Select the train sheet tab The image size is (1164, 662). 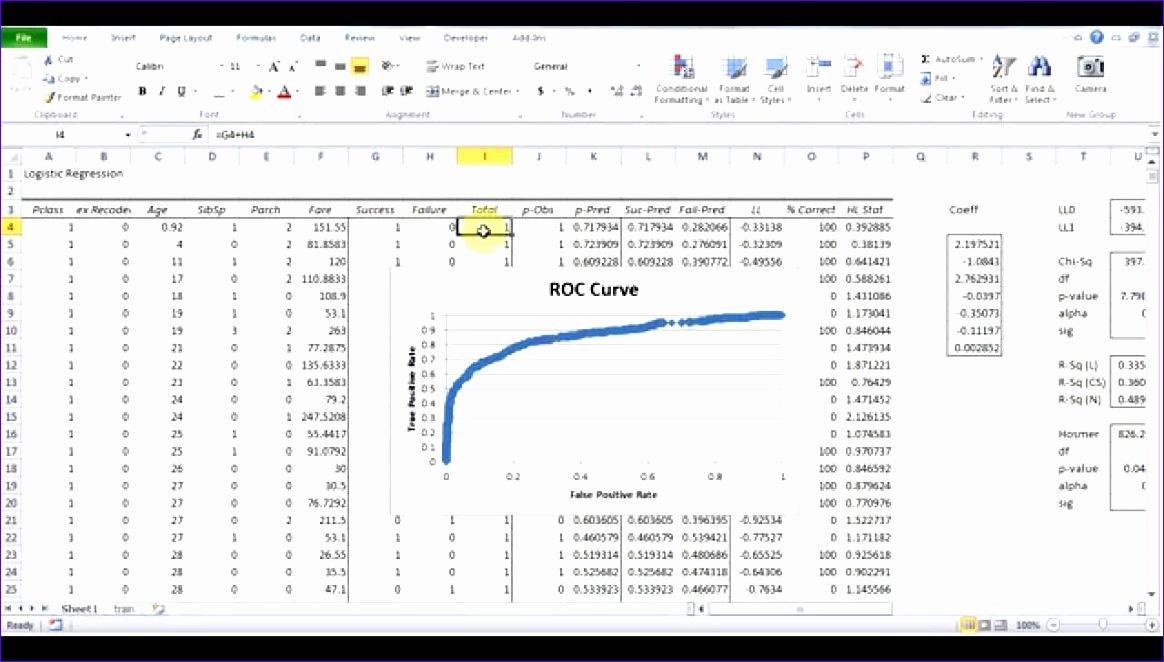124,608
